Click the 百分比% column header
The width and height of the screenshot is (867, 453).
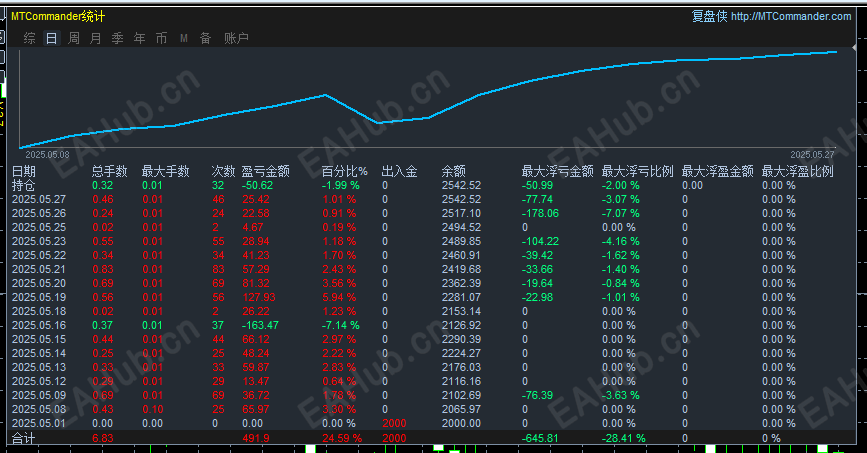tap(344, 171)
